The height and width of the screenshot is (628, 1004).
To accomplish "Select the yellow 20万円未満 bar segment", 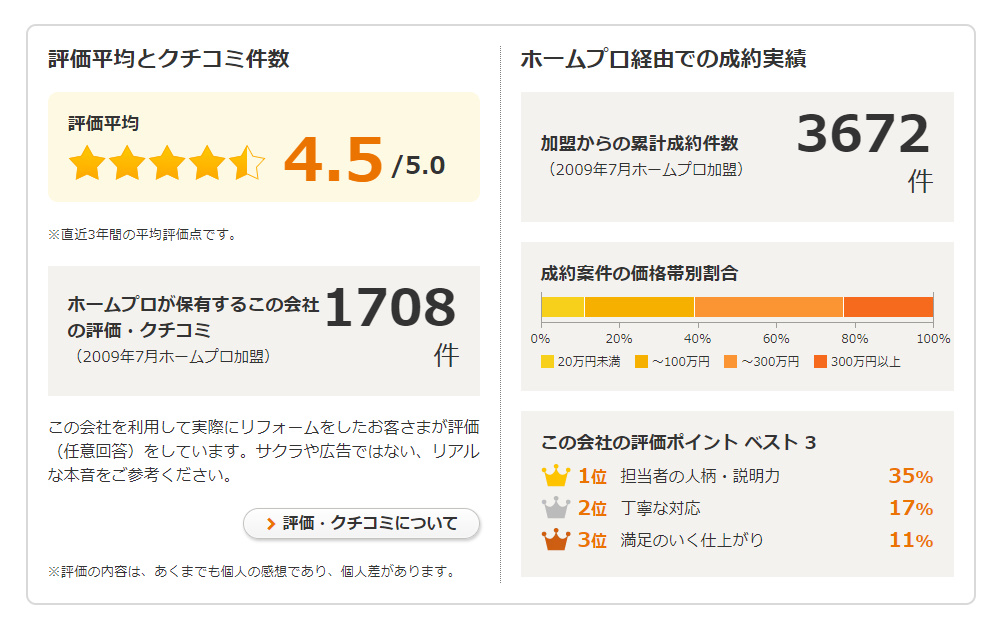I will (563, 307).
